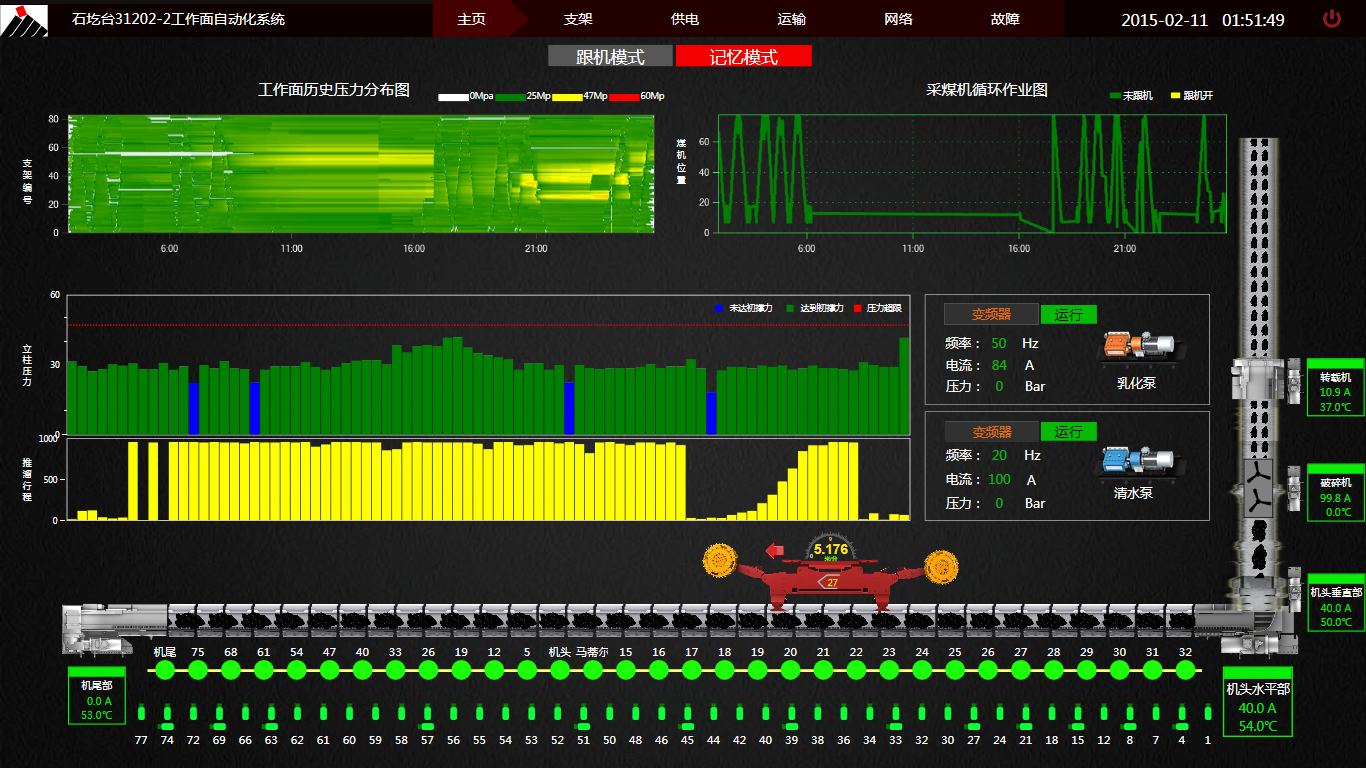This screenshot has width=1366, height=768.
Task: Click the green support indicator above number 77
Action: 141,712
